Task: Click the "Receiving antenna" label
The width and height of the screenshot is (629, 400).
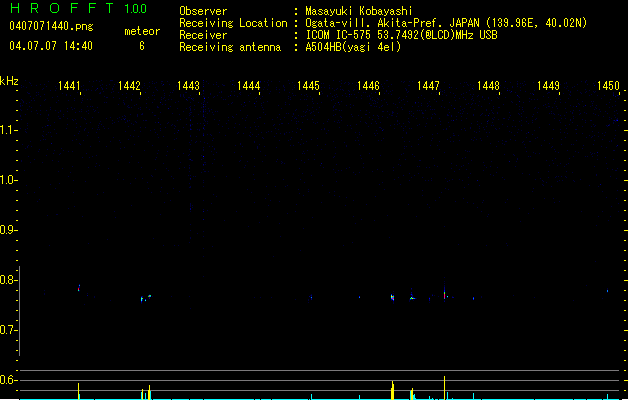Action: (x=230, y=47)
